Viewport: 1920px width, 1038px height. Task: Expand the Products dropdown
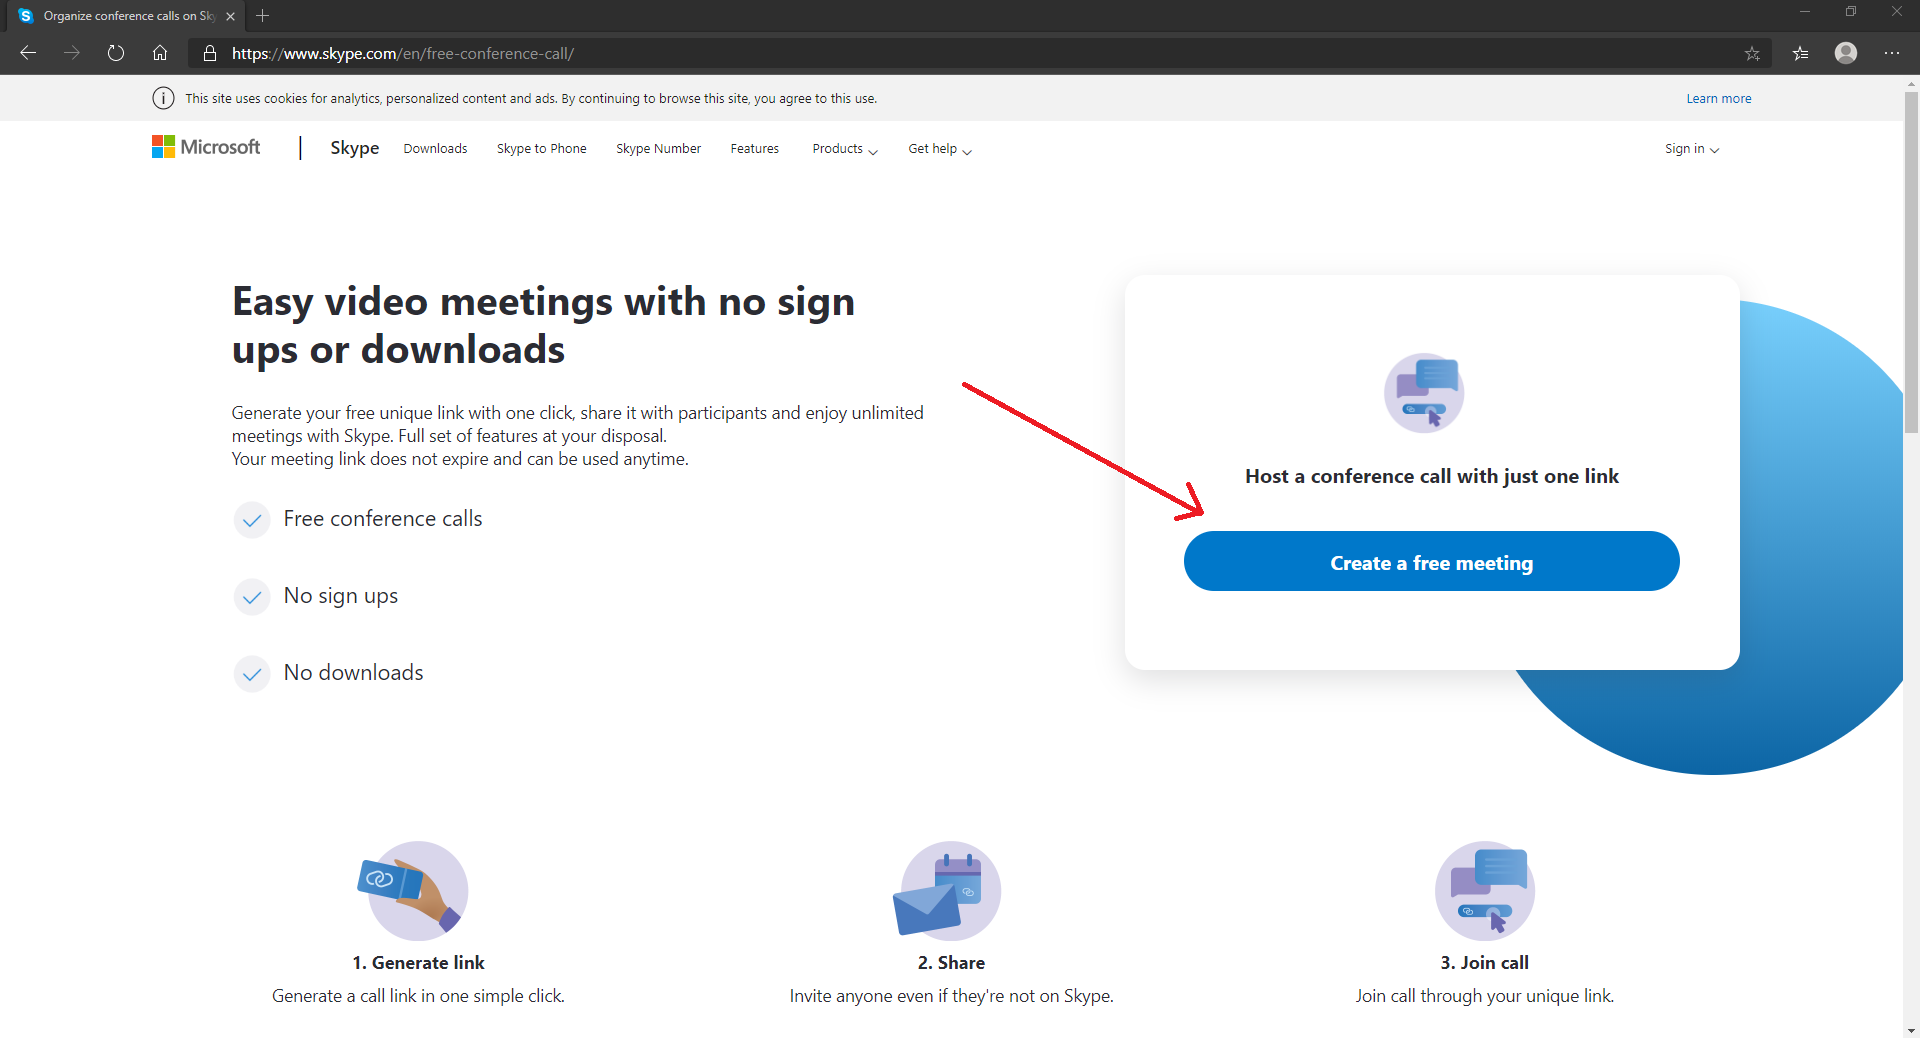coord(844,149)
